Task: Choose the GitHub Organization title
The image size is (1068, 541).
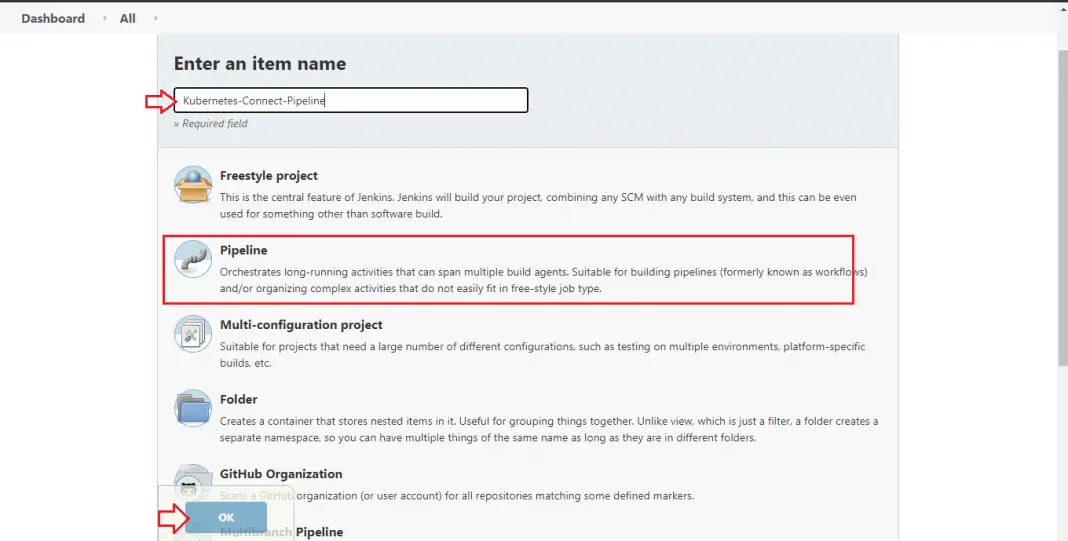Action: (x=281, y=474)
